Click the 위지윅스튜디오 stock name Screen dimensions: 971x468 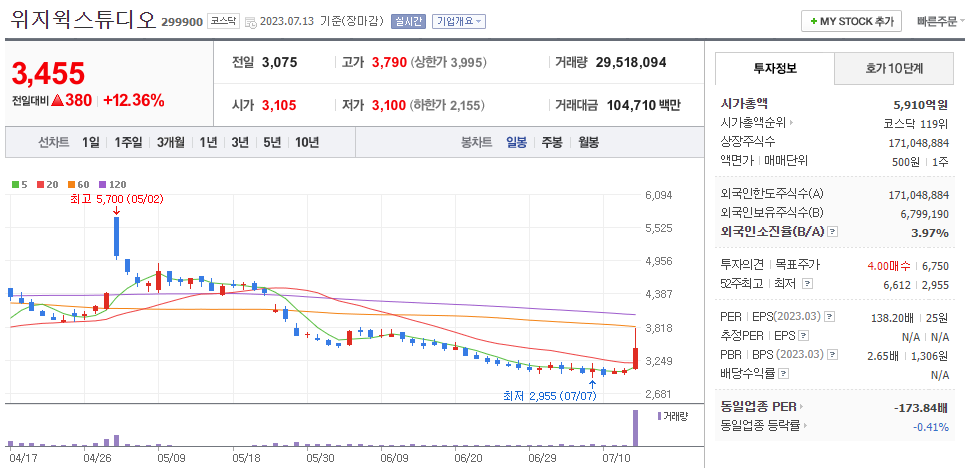[x=83, y=20]
